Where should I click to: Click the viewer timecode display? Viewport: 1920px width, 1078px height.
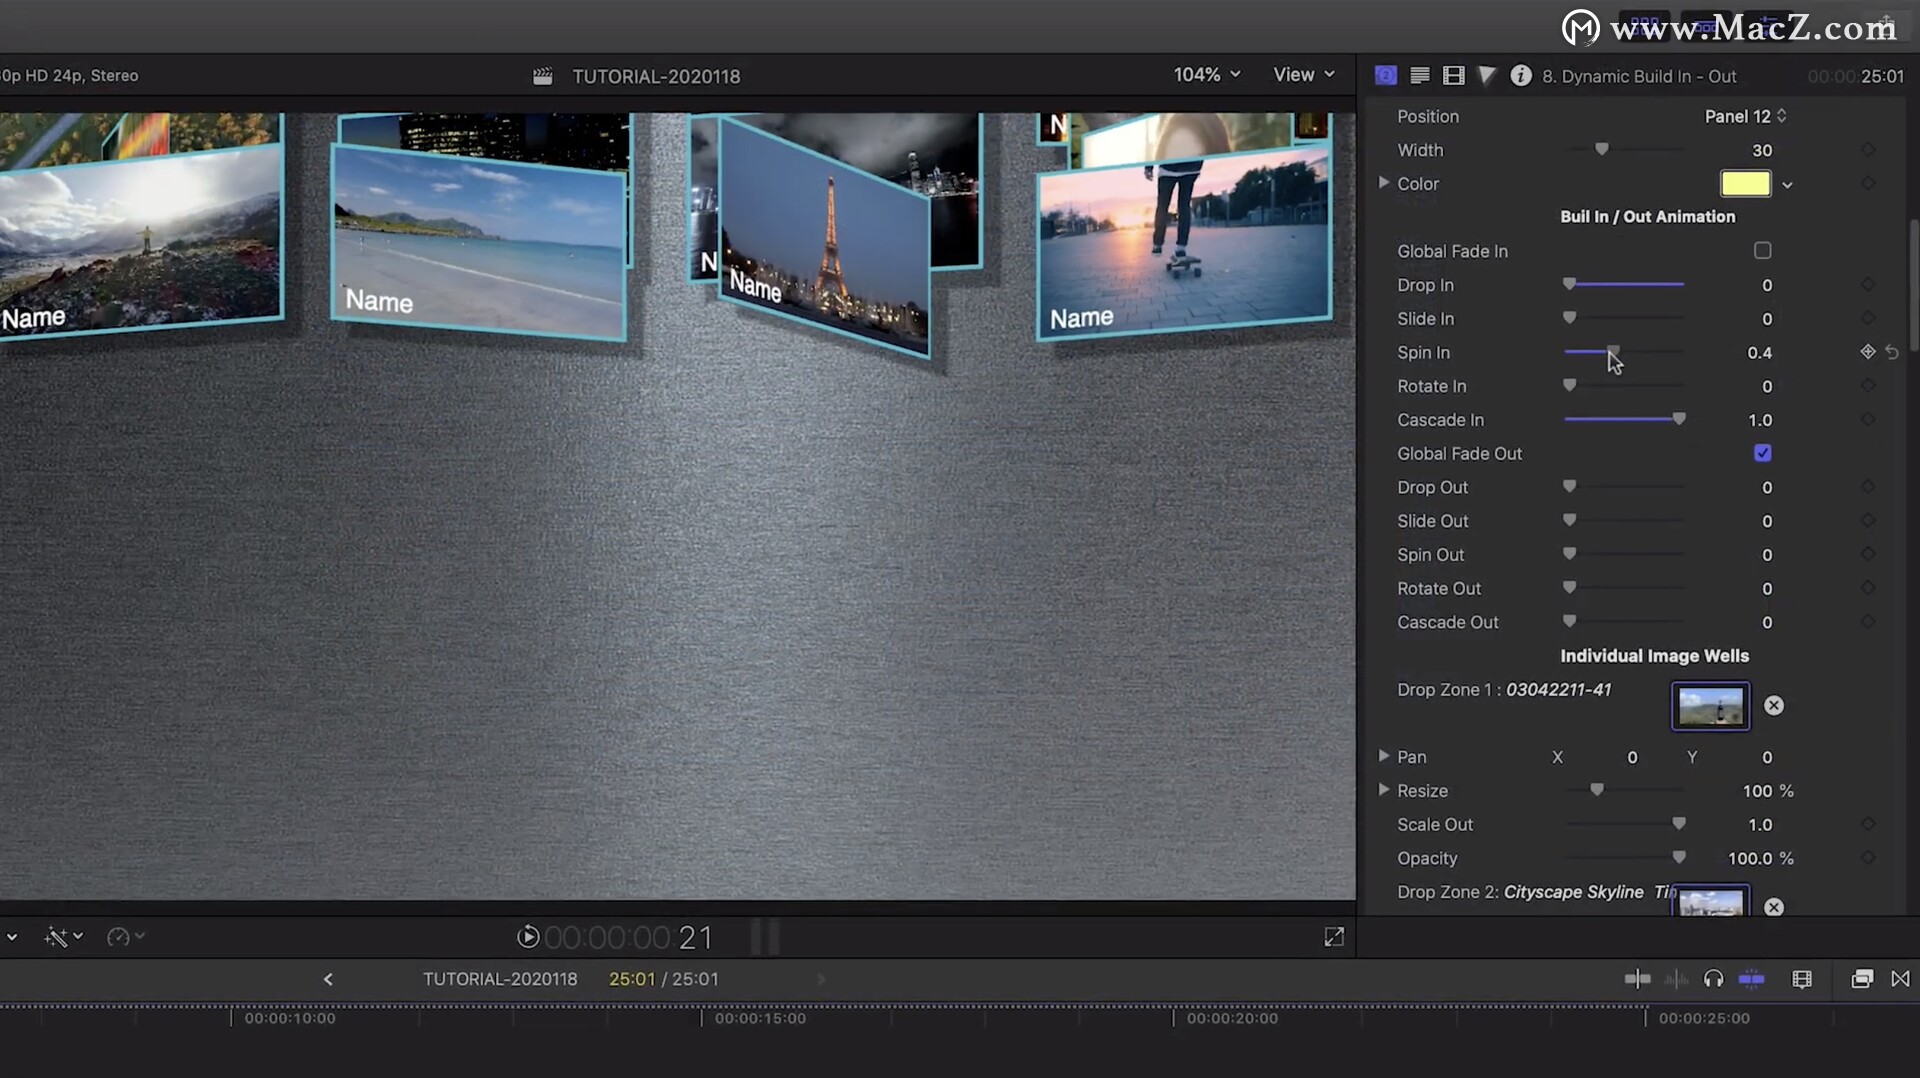point(628,937)
